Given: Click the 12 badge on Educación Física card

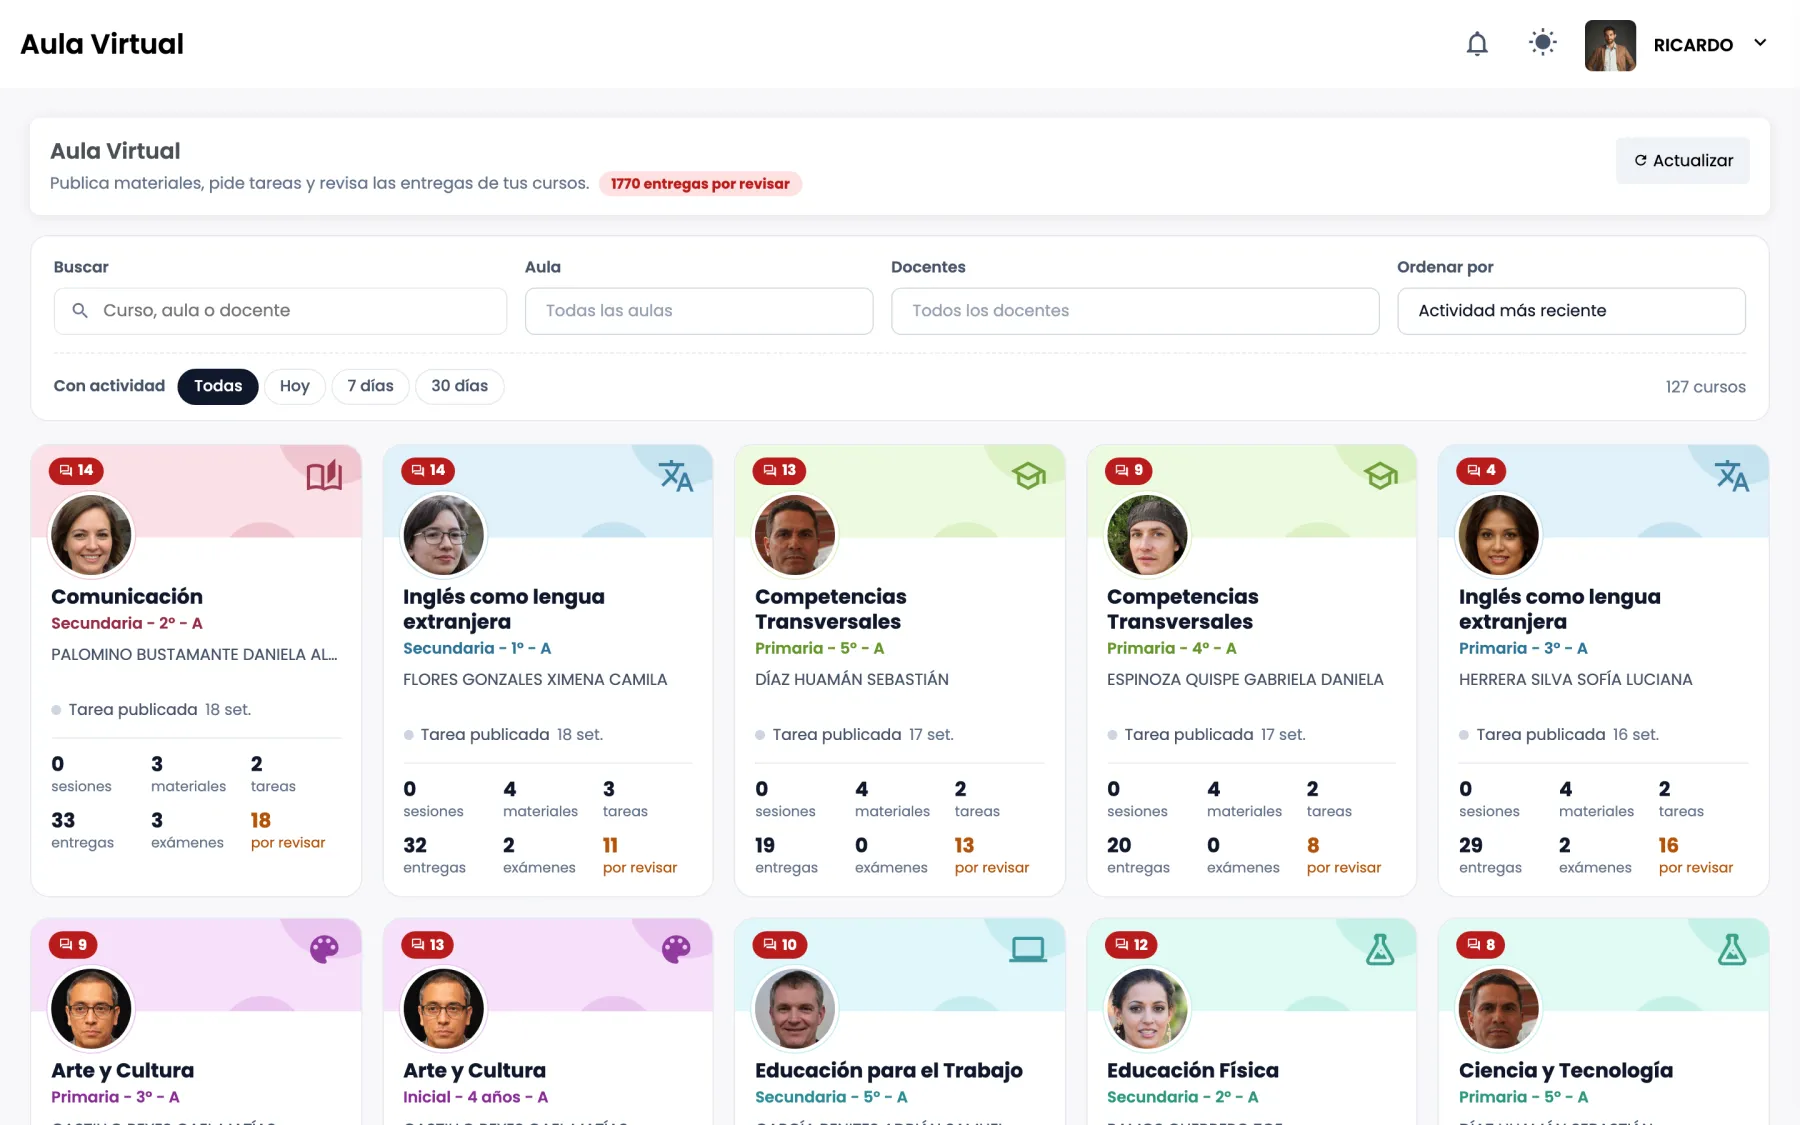Looking at the screenshot, I should (1132, 944).
